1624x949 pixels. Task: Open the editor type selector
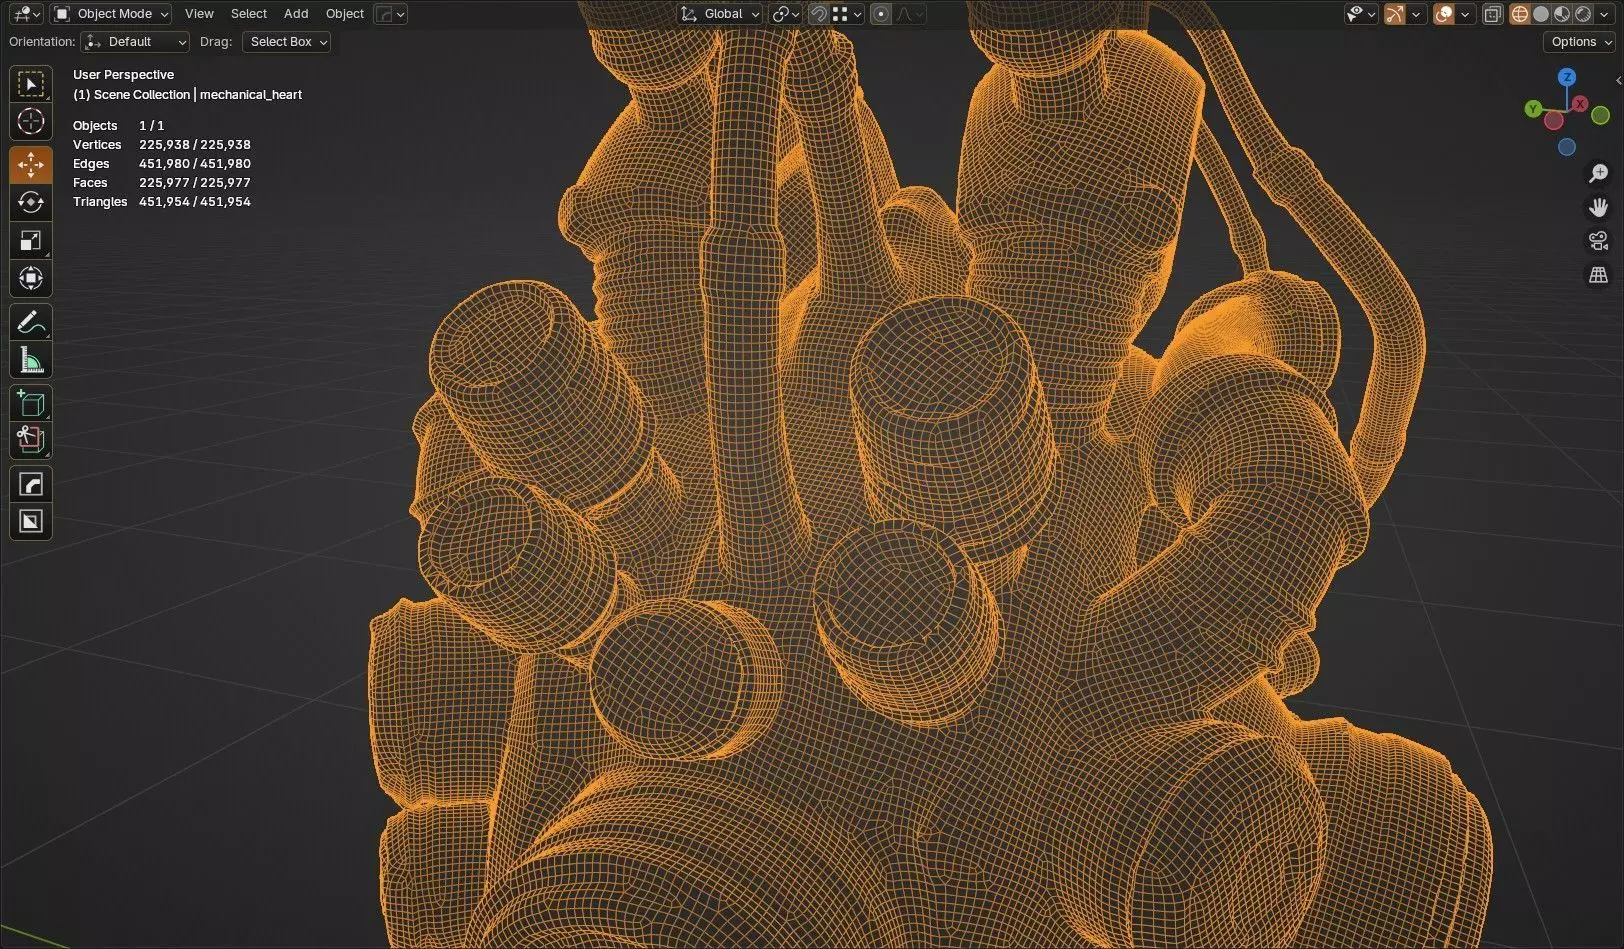click(25, 14)
